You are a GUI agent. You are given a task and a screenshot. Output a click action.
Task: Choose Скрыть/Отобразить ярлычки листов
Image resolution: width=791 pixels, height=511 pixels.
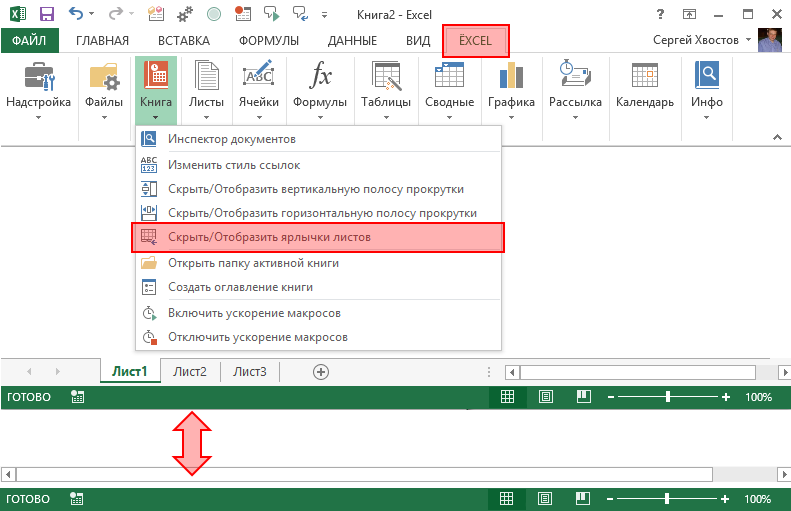pyautogui.click(x=318, y=237)
